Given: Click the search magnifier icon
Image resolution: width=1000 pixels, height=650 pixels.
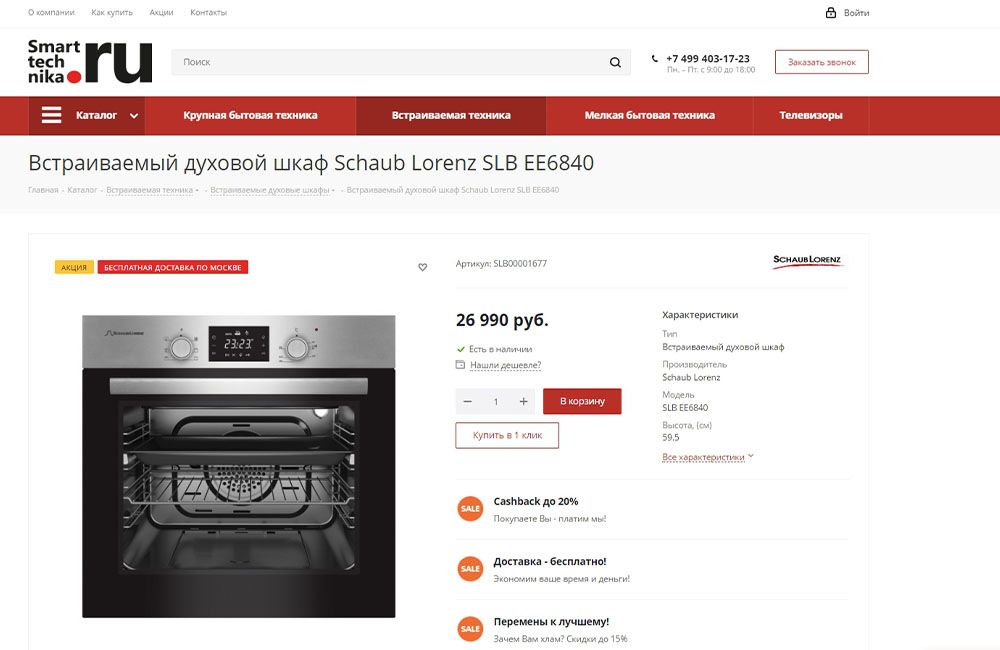Looking at the screenshot, I should point(615,63).
